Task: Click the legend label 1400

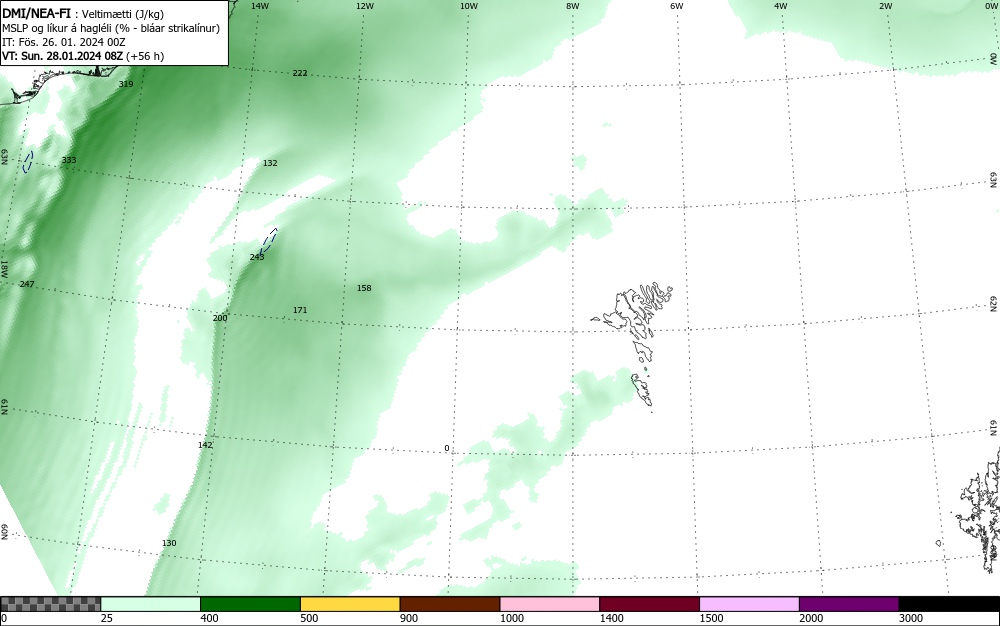Action: 612,618
